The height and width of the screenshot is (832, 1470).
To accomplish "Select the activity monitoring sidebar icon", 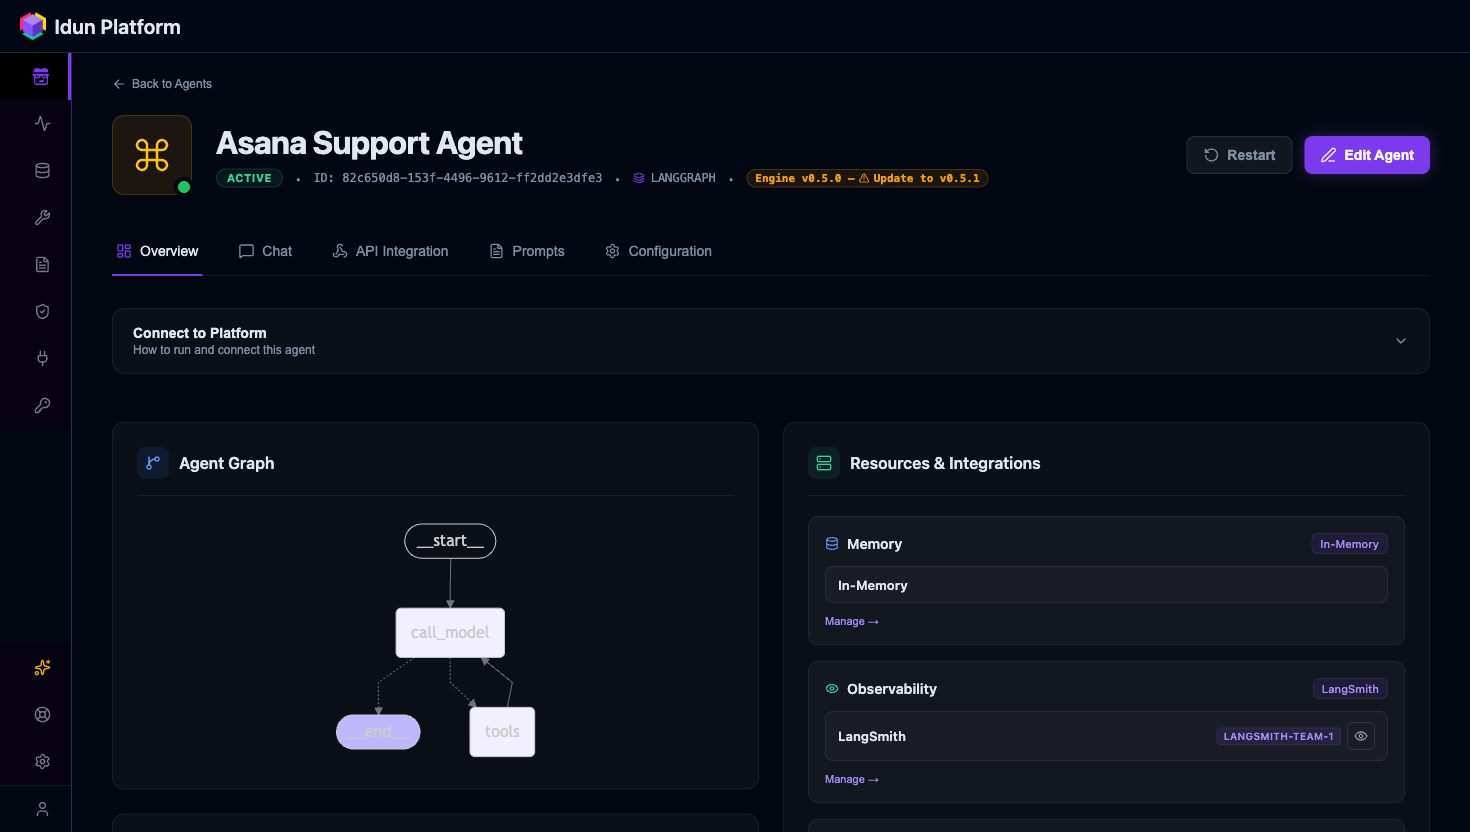I will coord(41,123).
